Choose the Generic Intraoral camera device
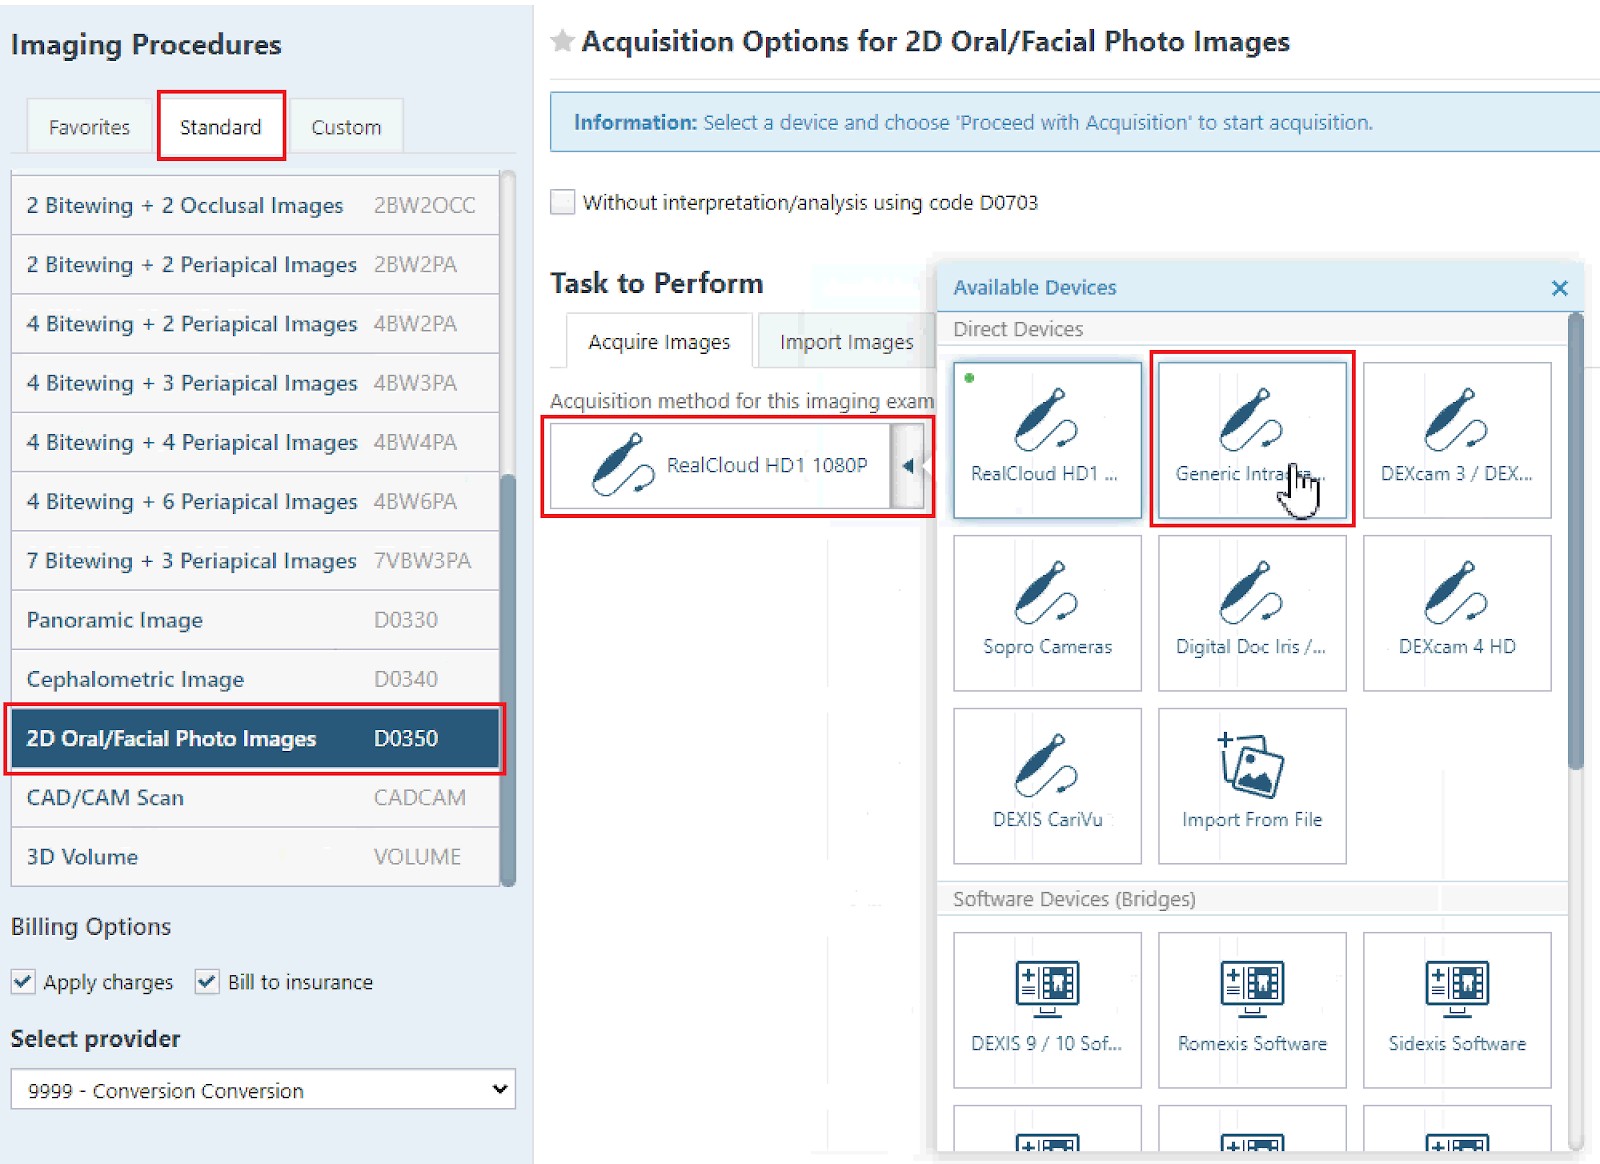This screenshot has height=1164, width=1600. tap(1252, 440)
